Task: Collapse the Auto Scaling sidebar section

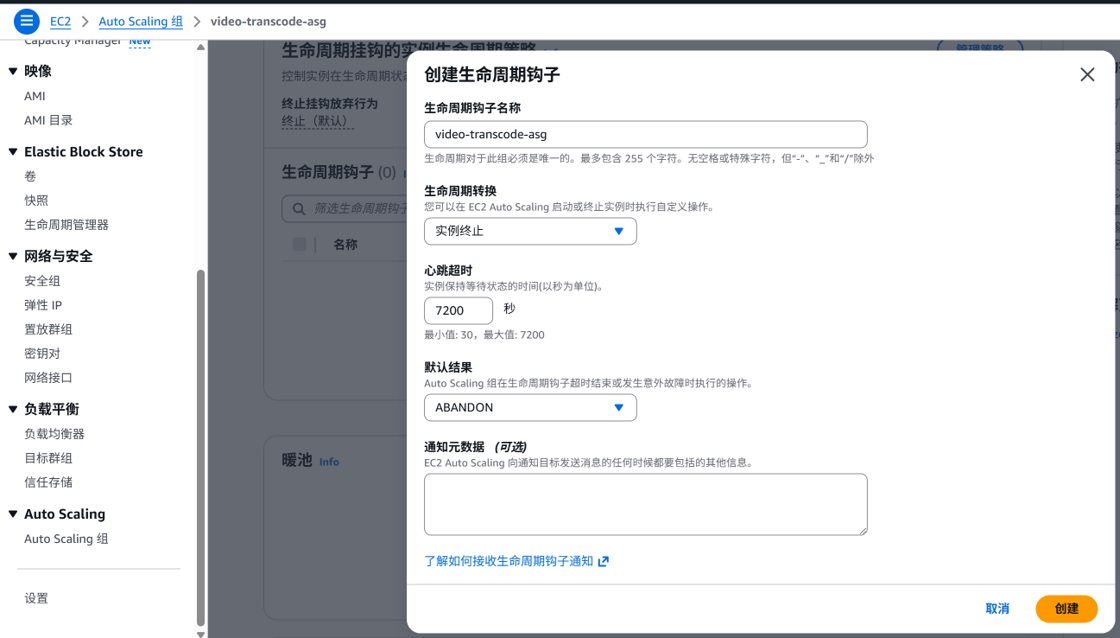Action: point(13,514)
